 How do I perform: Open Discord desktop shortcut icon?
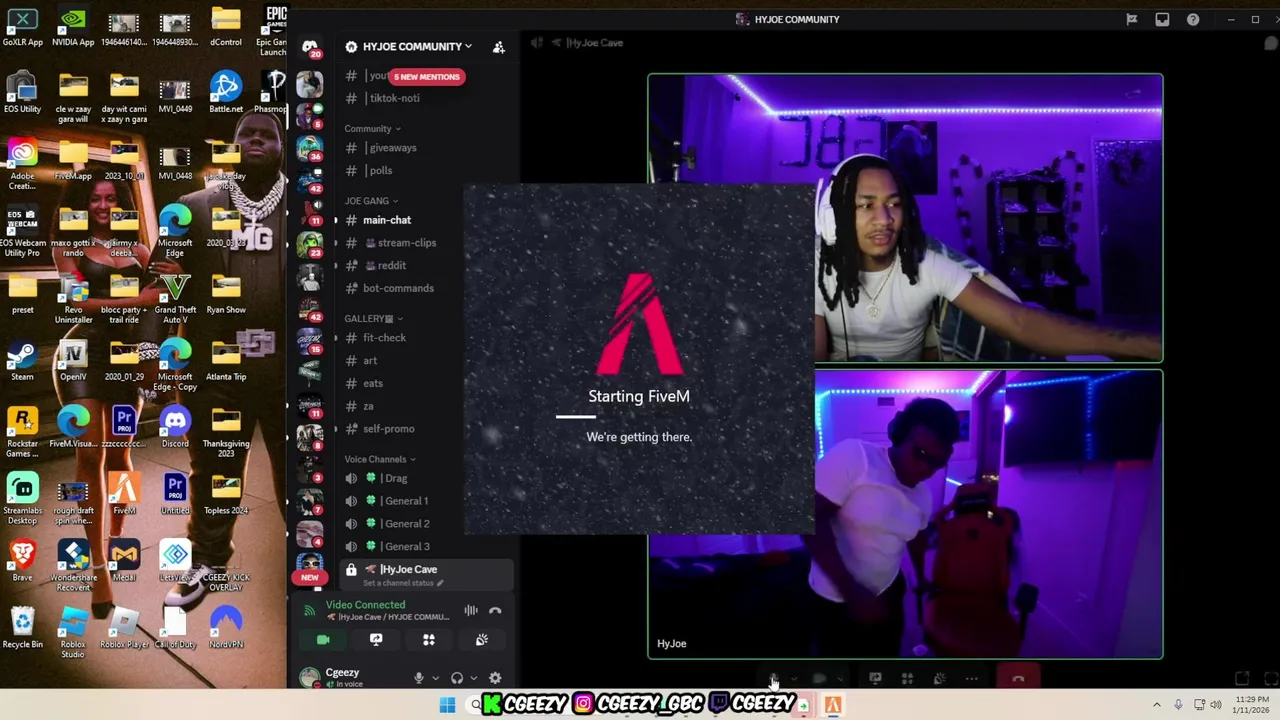coord(175,427)
